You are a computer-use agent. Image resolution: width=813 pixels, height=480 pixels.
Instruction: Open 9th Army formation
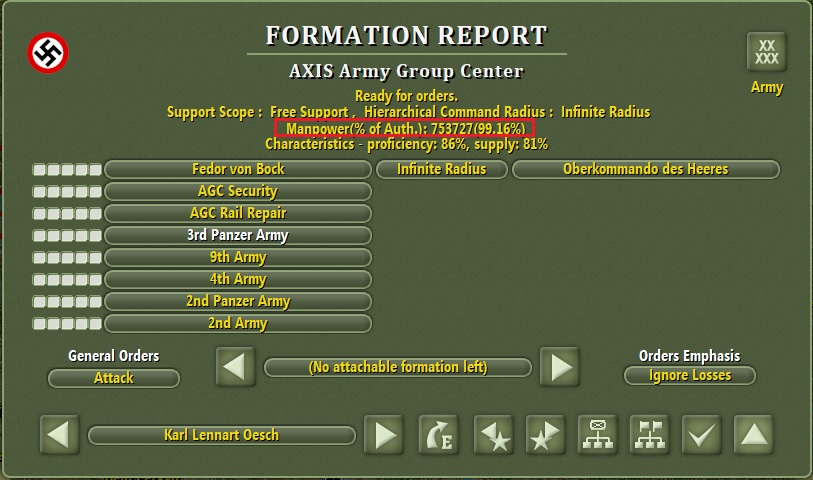pyautogui.click(x=238, y=257)
